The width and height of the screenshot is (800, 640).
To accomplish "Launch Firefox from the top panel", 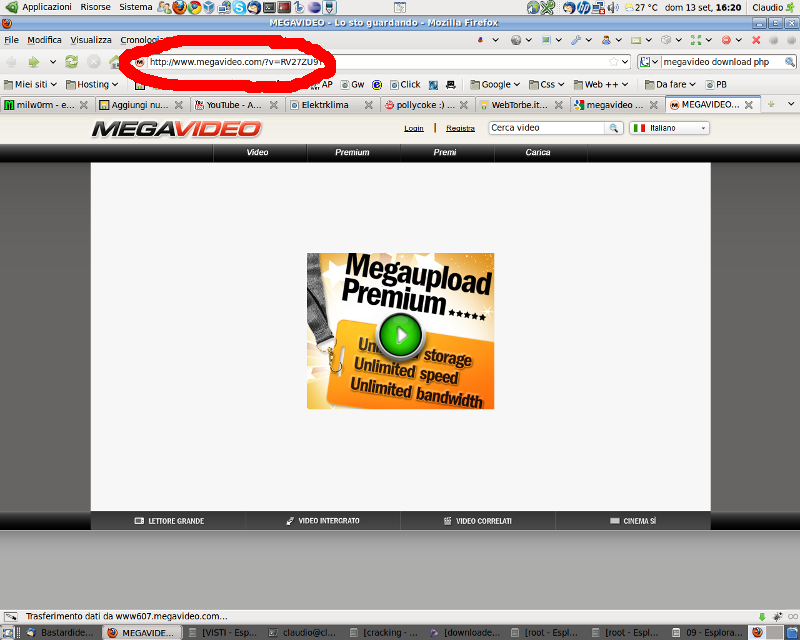I will pyautogui.click(x=179, y=7).
